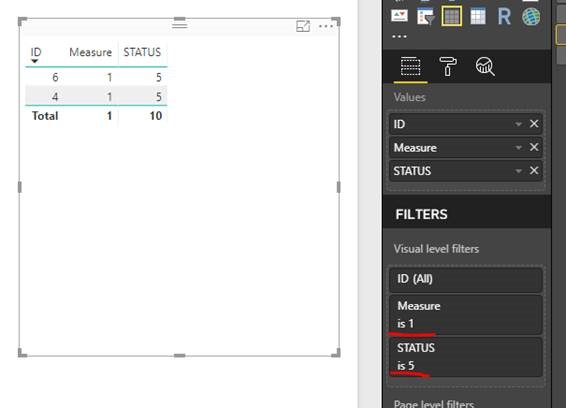Open dropdown arrow for STATUS value field
This screenshot has height=408, width=566.
(518, 171)
